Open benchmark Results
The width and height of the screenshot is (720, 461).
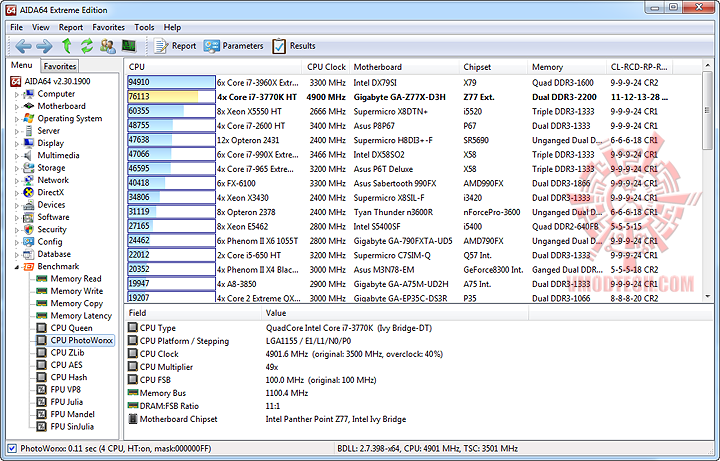click(293, 46)
